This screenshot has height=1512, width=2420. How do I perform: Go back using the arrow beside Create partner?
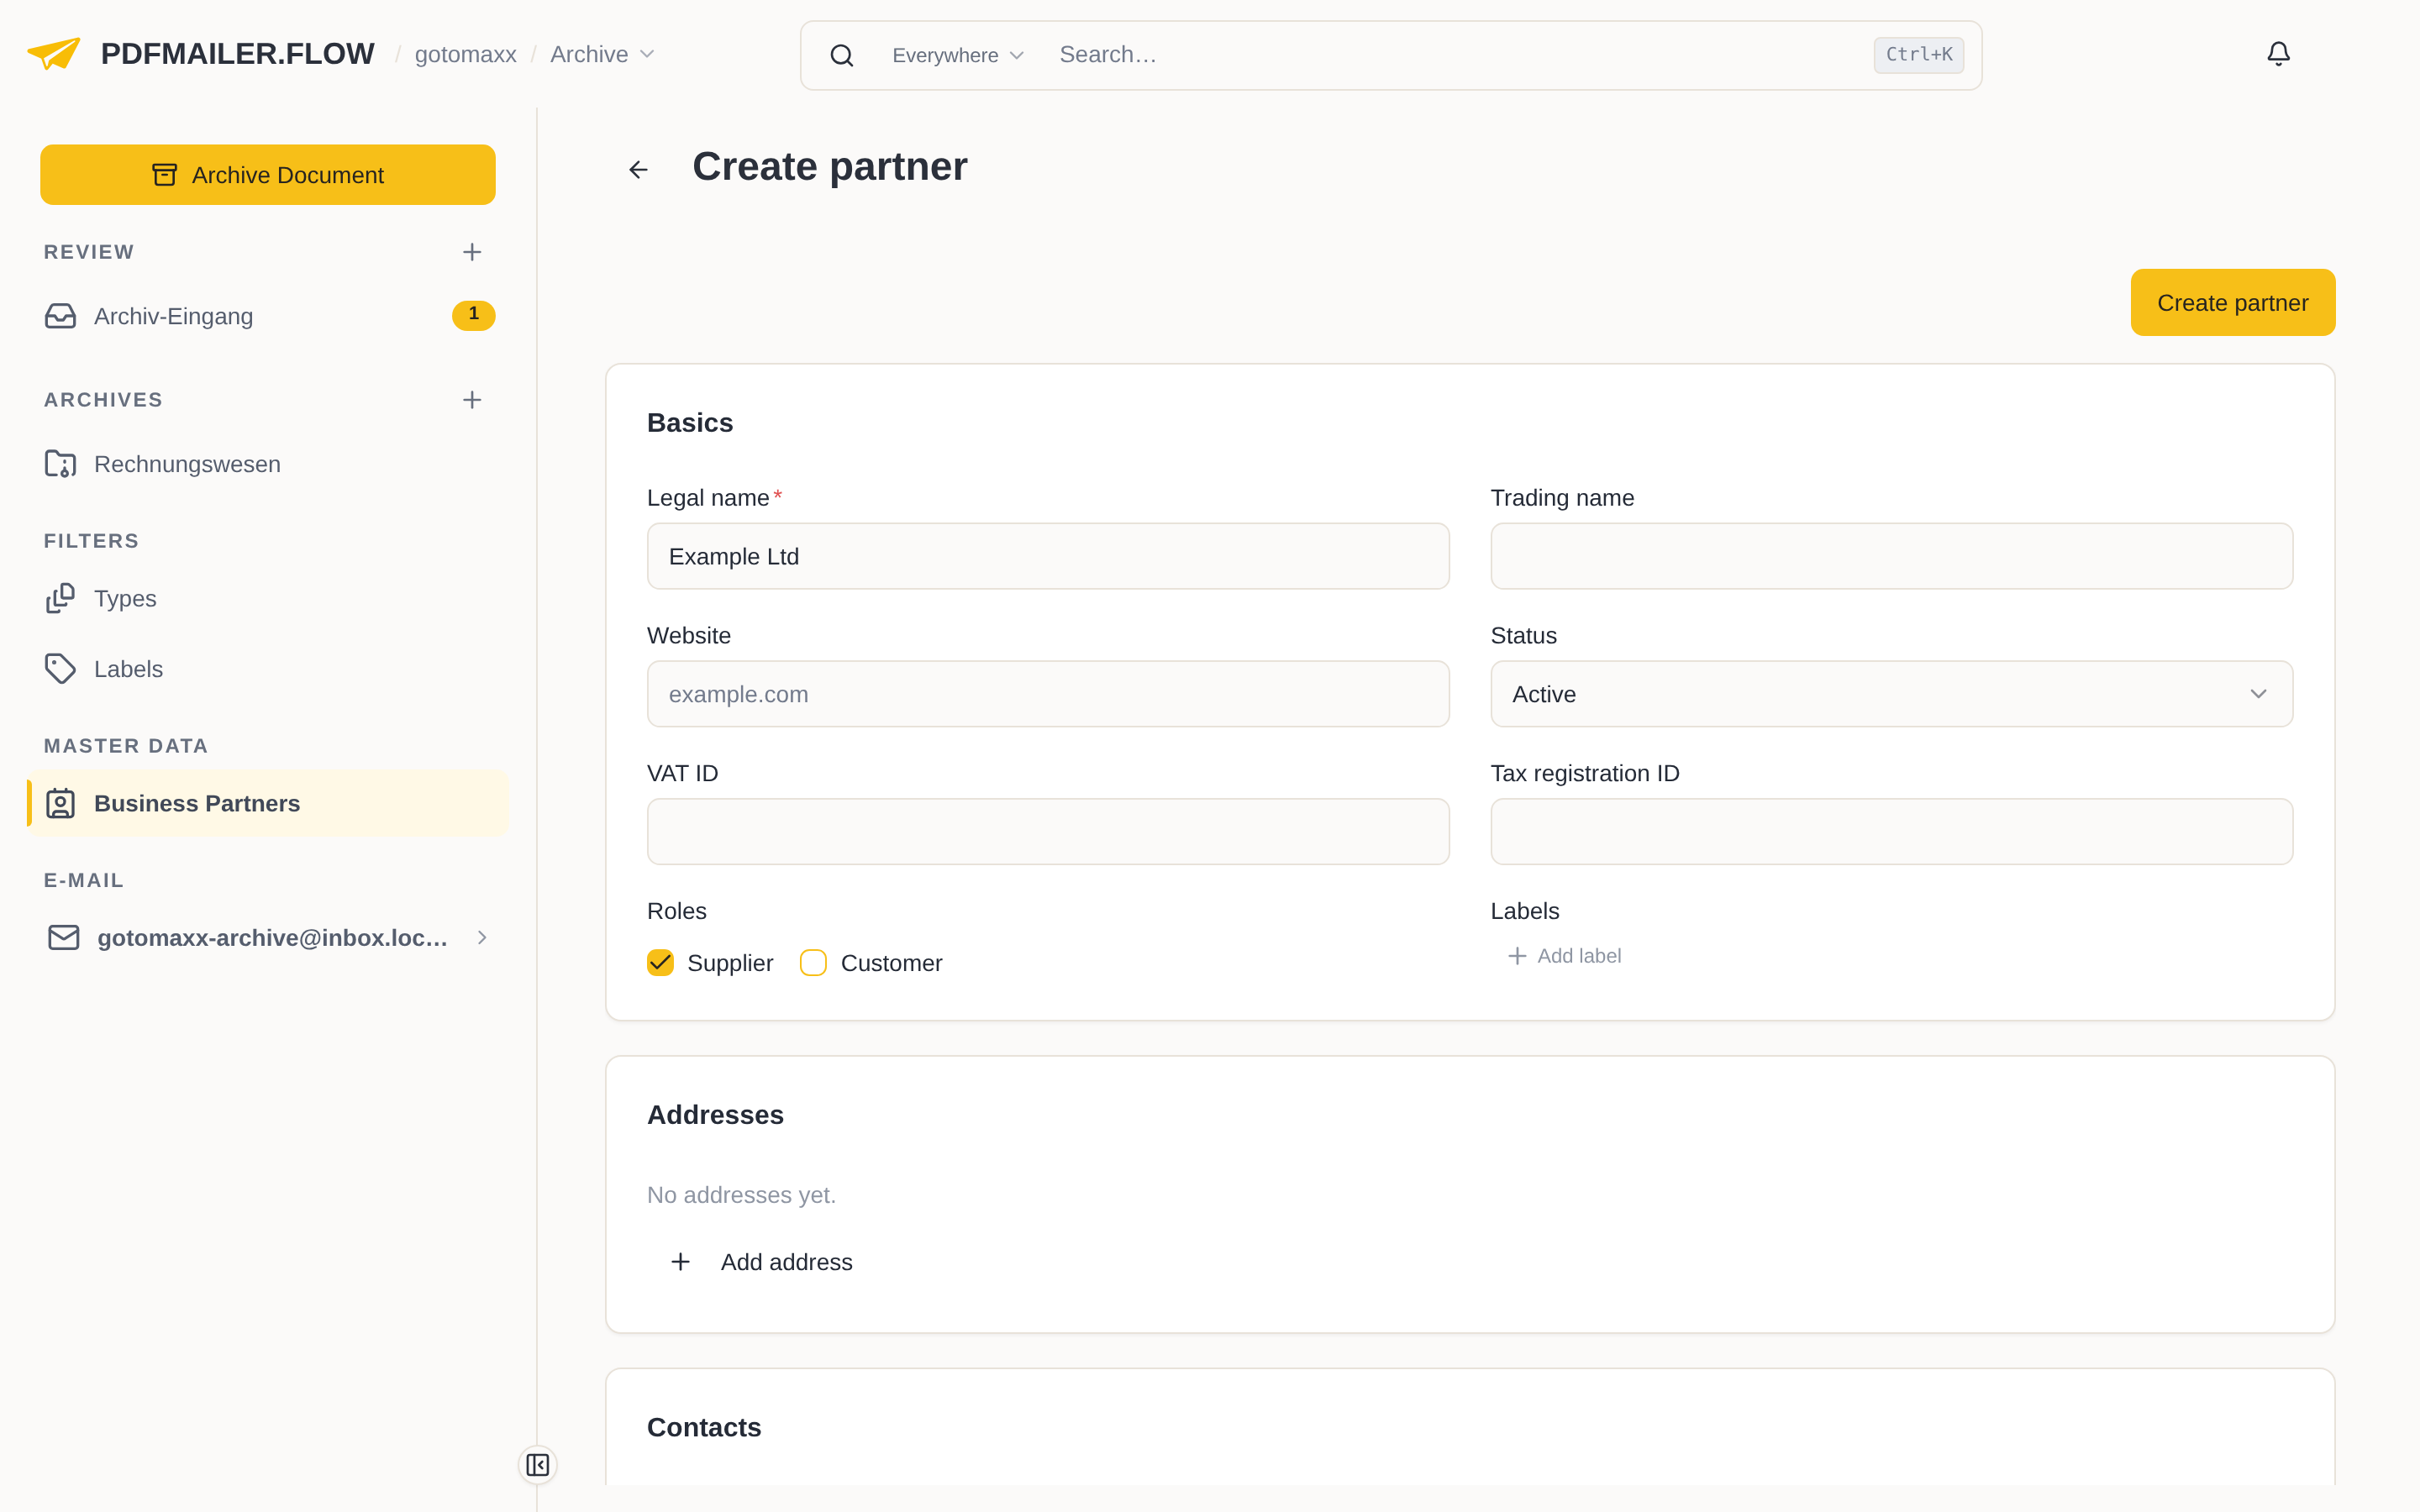[x=638, y=170]
